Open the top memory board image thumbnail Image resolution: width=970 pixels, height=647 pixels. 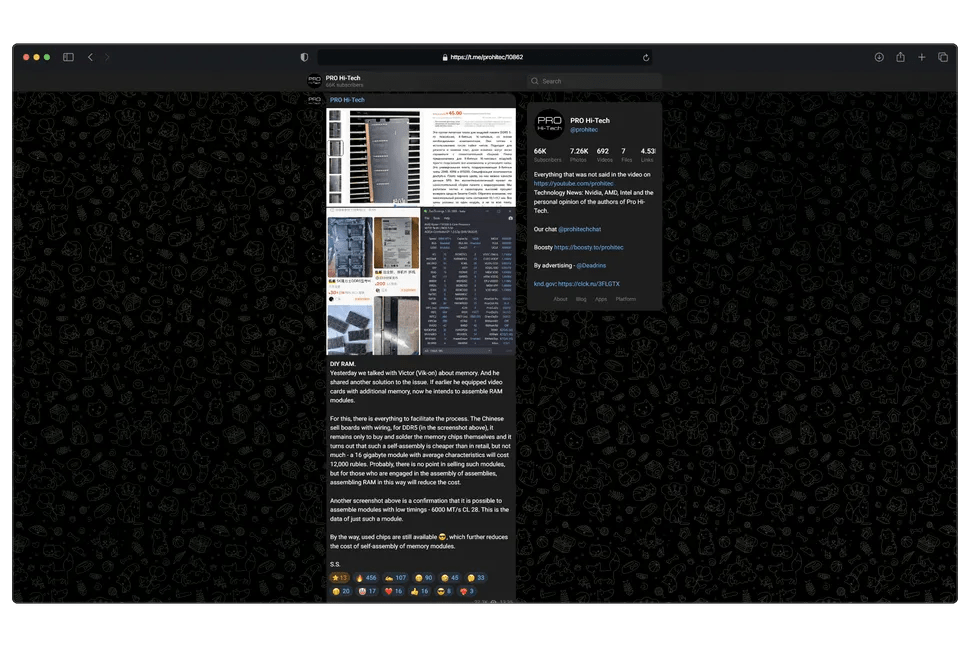coord(376,157)
